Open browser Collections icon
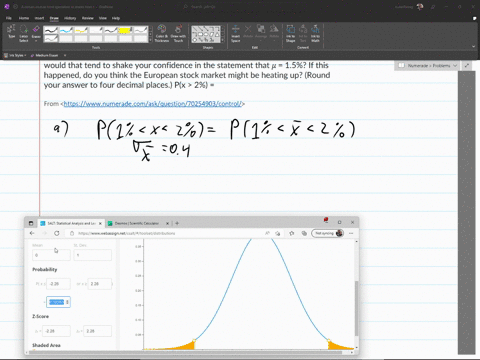The width and height of the screenshot is (480, 360). pos(304,233)
